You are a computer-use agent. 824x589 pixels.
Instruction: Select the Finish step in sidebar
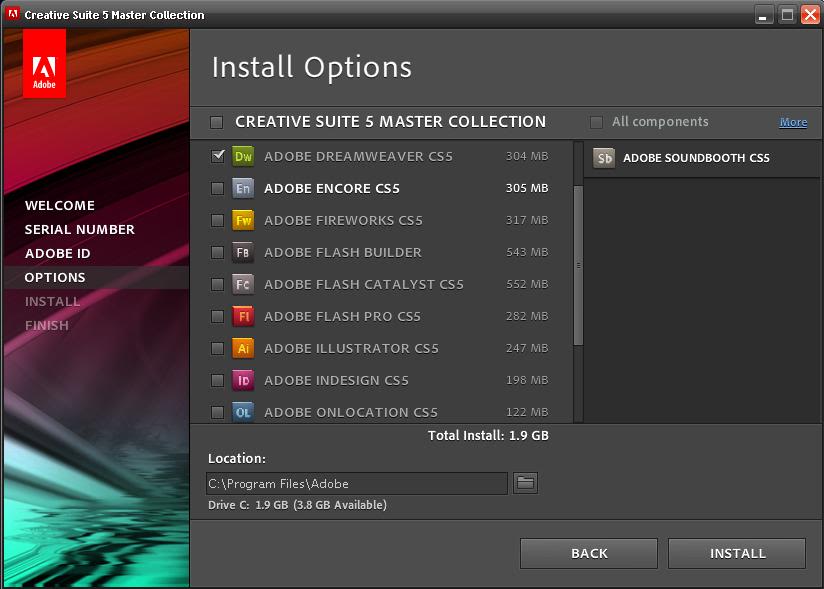pos(46,326)
